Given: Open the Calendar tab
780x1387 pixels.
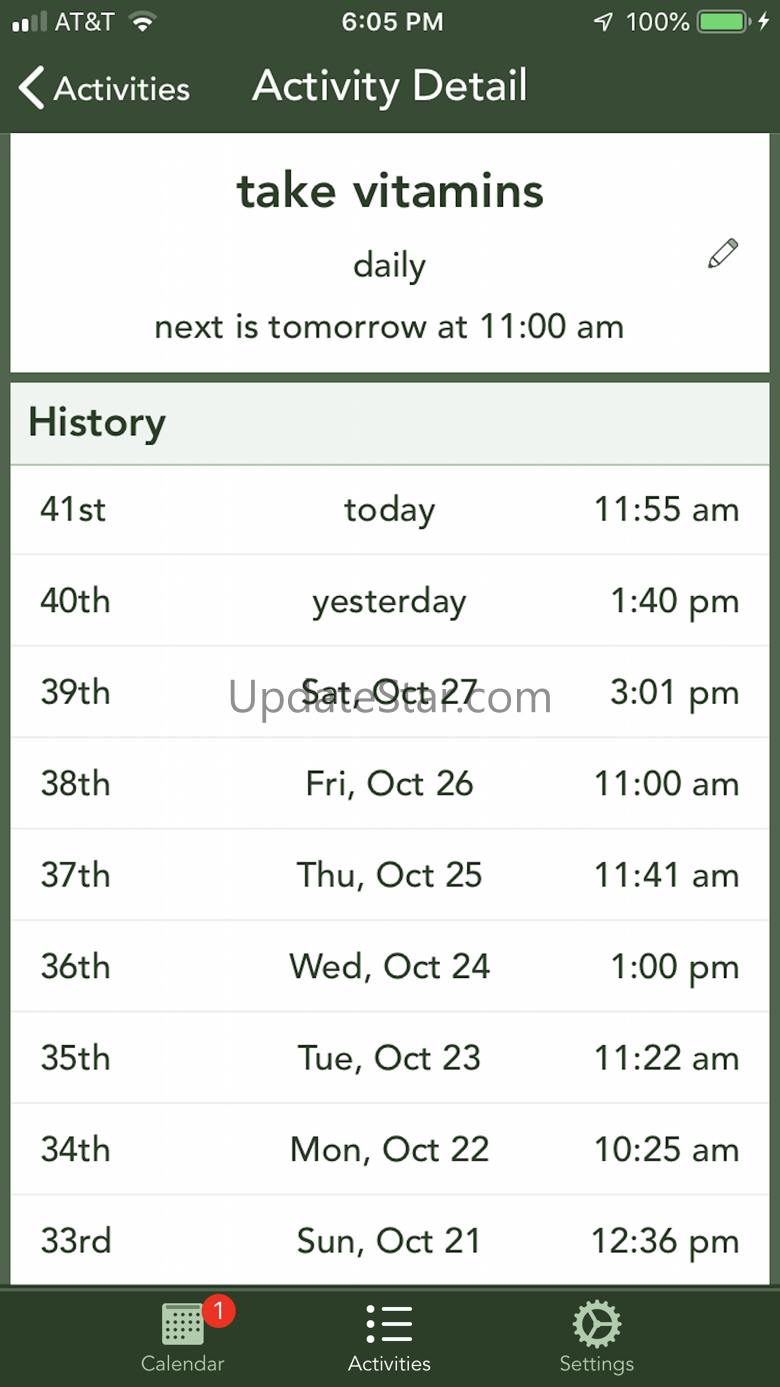Looking at the screenshot, I should coord(183,1337).
